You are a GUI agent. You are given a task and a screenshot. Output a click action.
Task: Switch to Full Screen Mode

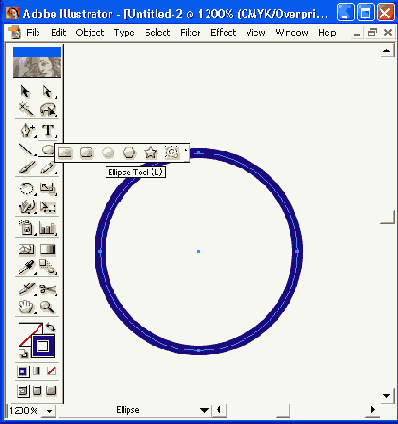(51, 390)
